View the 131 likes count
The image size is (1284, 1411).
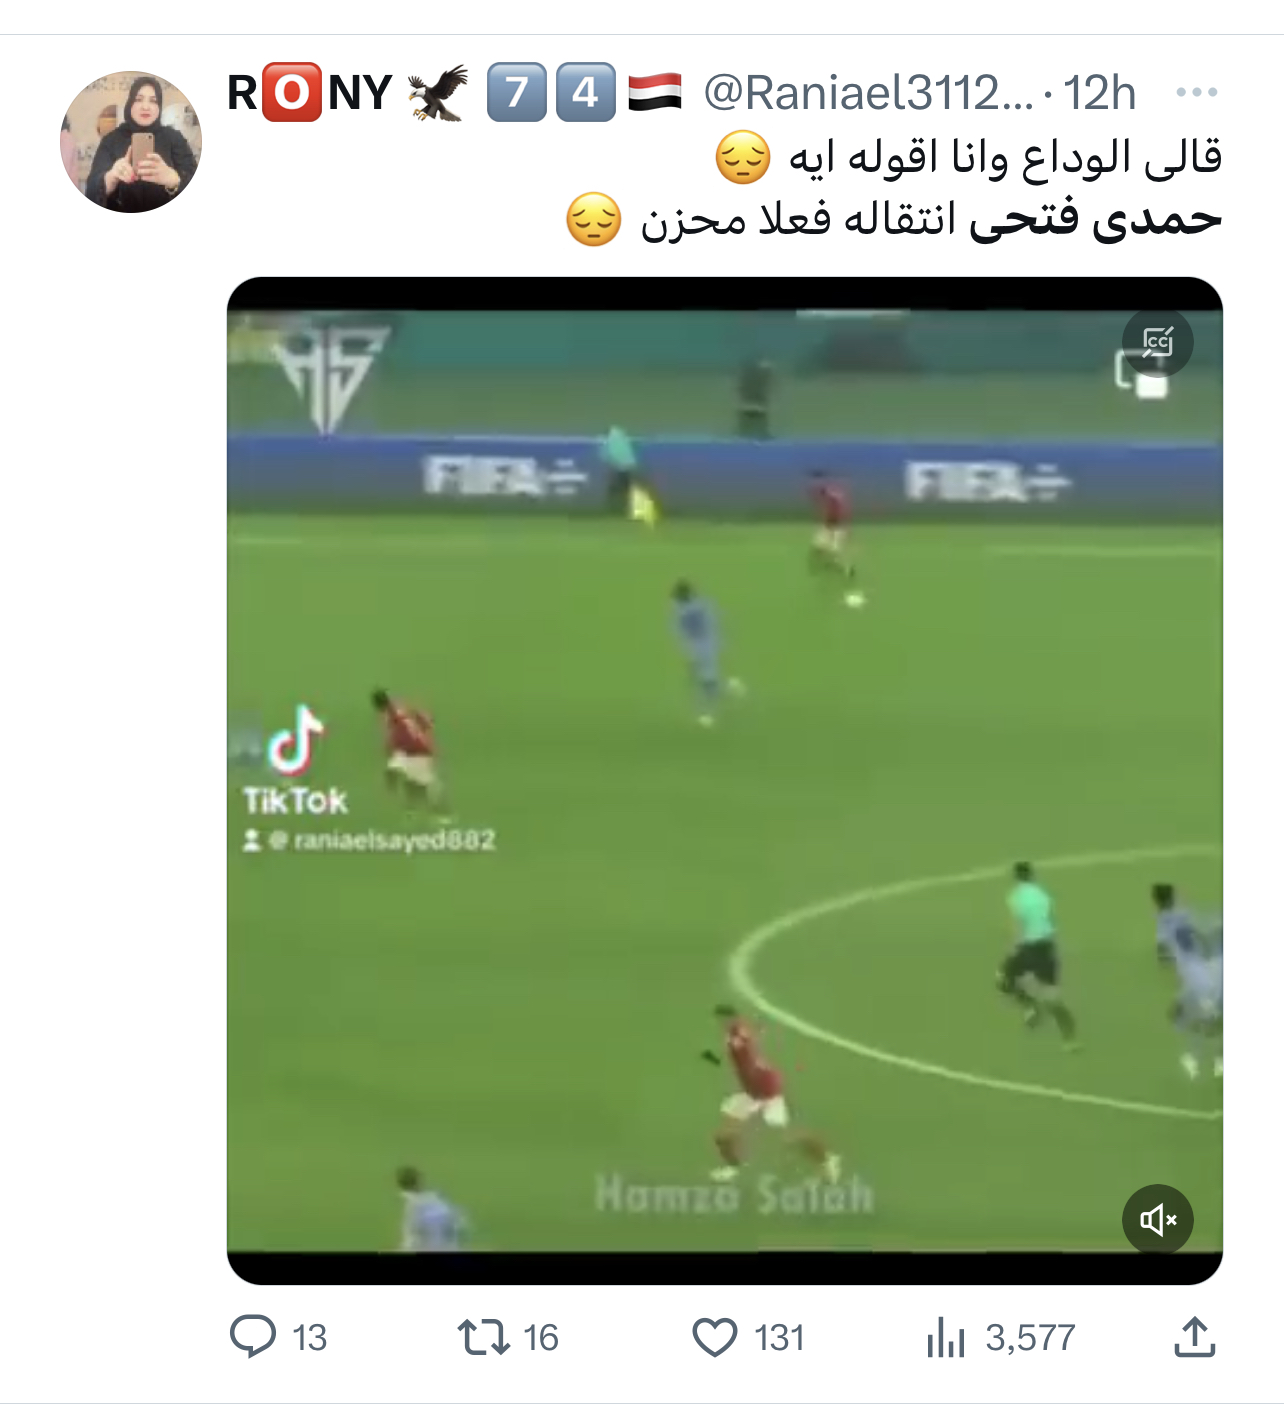[x=780, y=1338]
